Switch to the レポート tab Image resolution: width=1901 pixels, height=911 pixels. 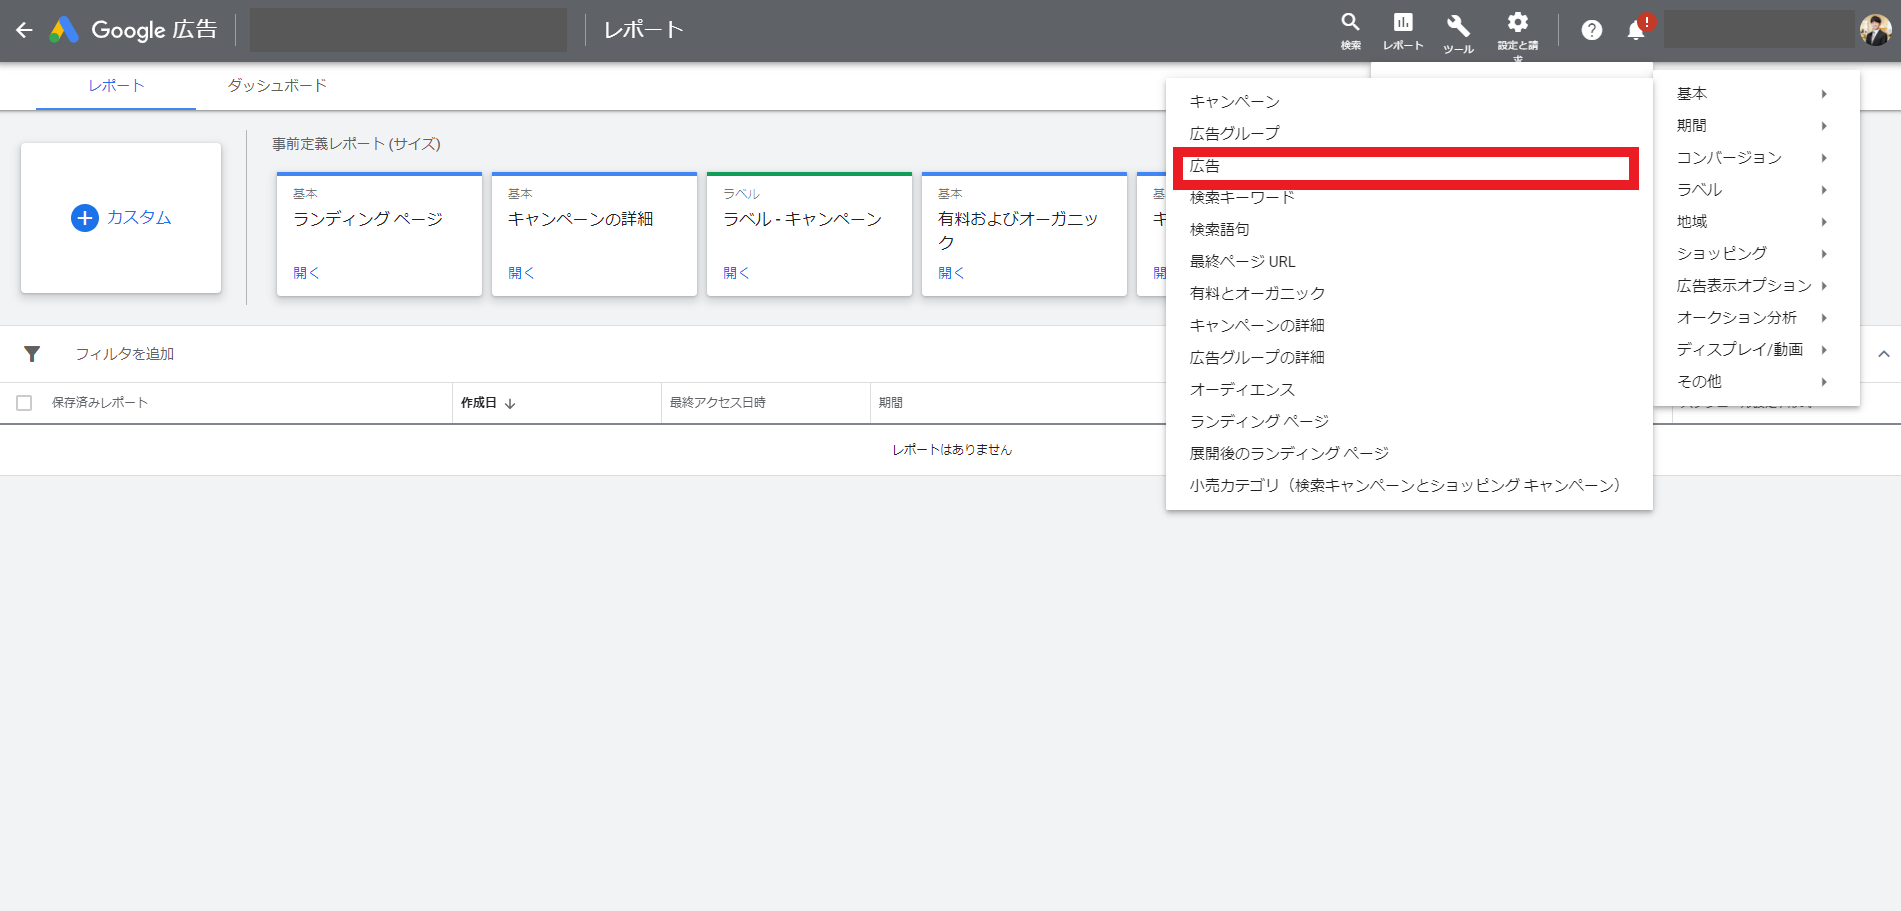(116, 86)
